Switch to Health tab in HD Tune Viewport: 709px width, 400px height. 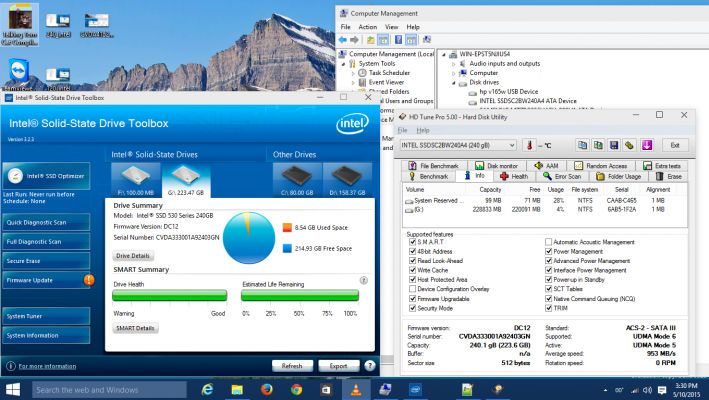[x=514, y=176]
